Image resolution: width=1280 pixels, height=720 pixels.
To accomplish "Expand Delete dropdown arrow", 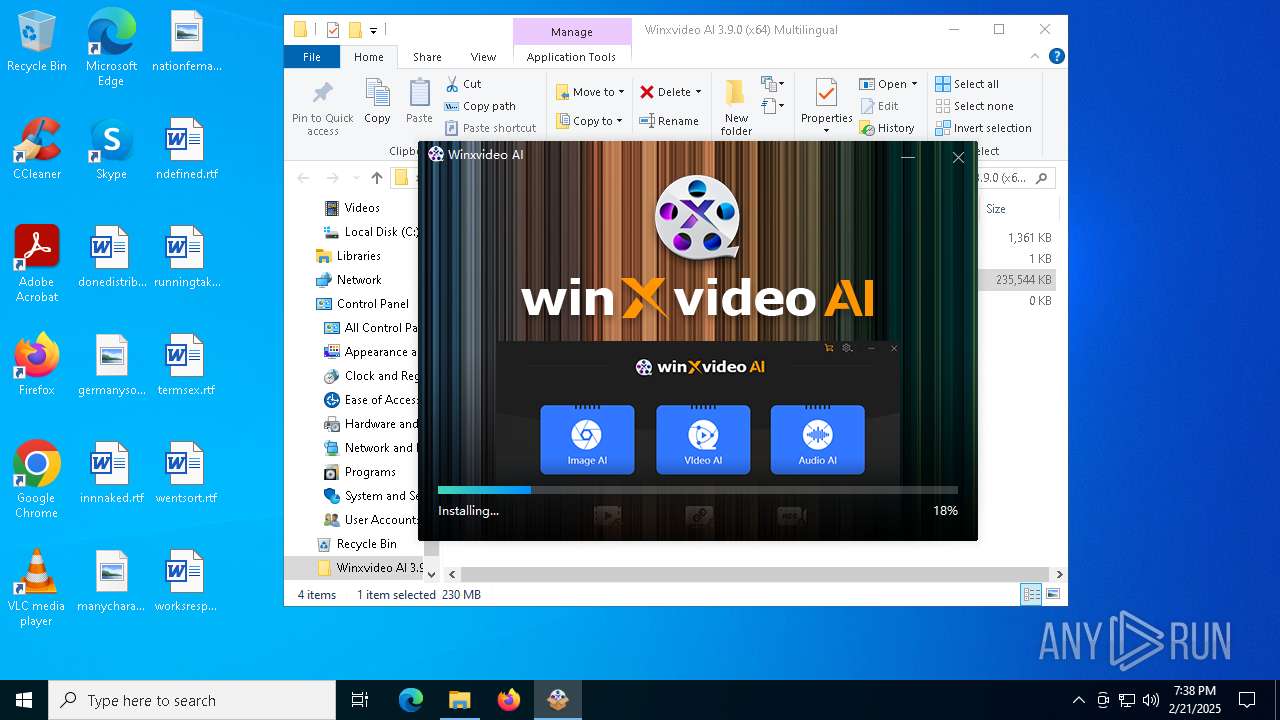I will 698,92.
